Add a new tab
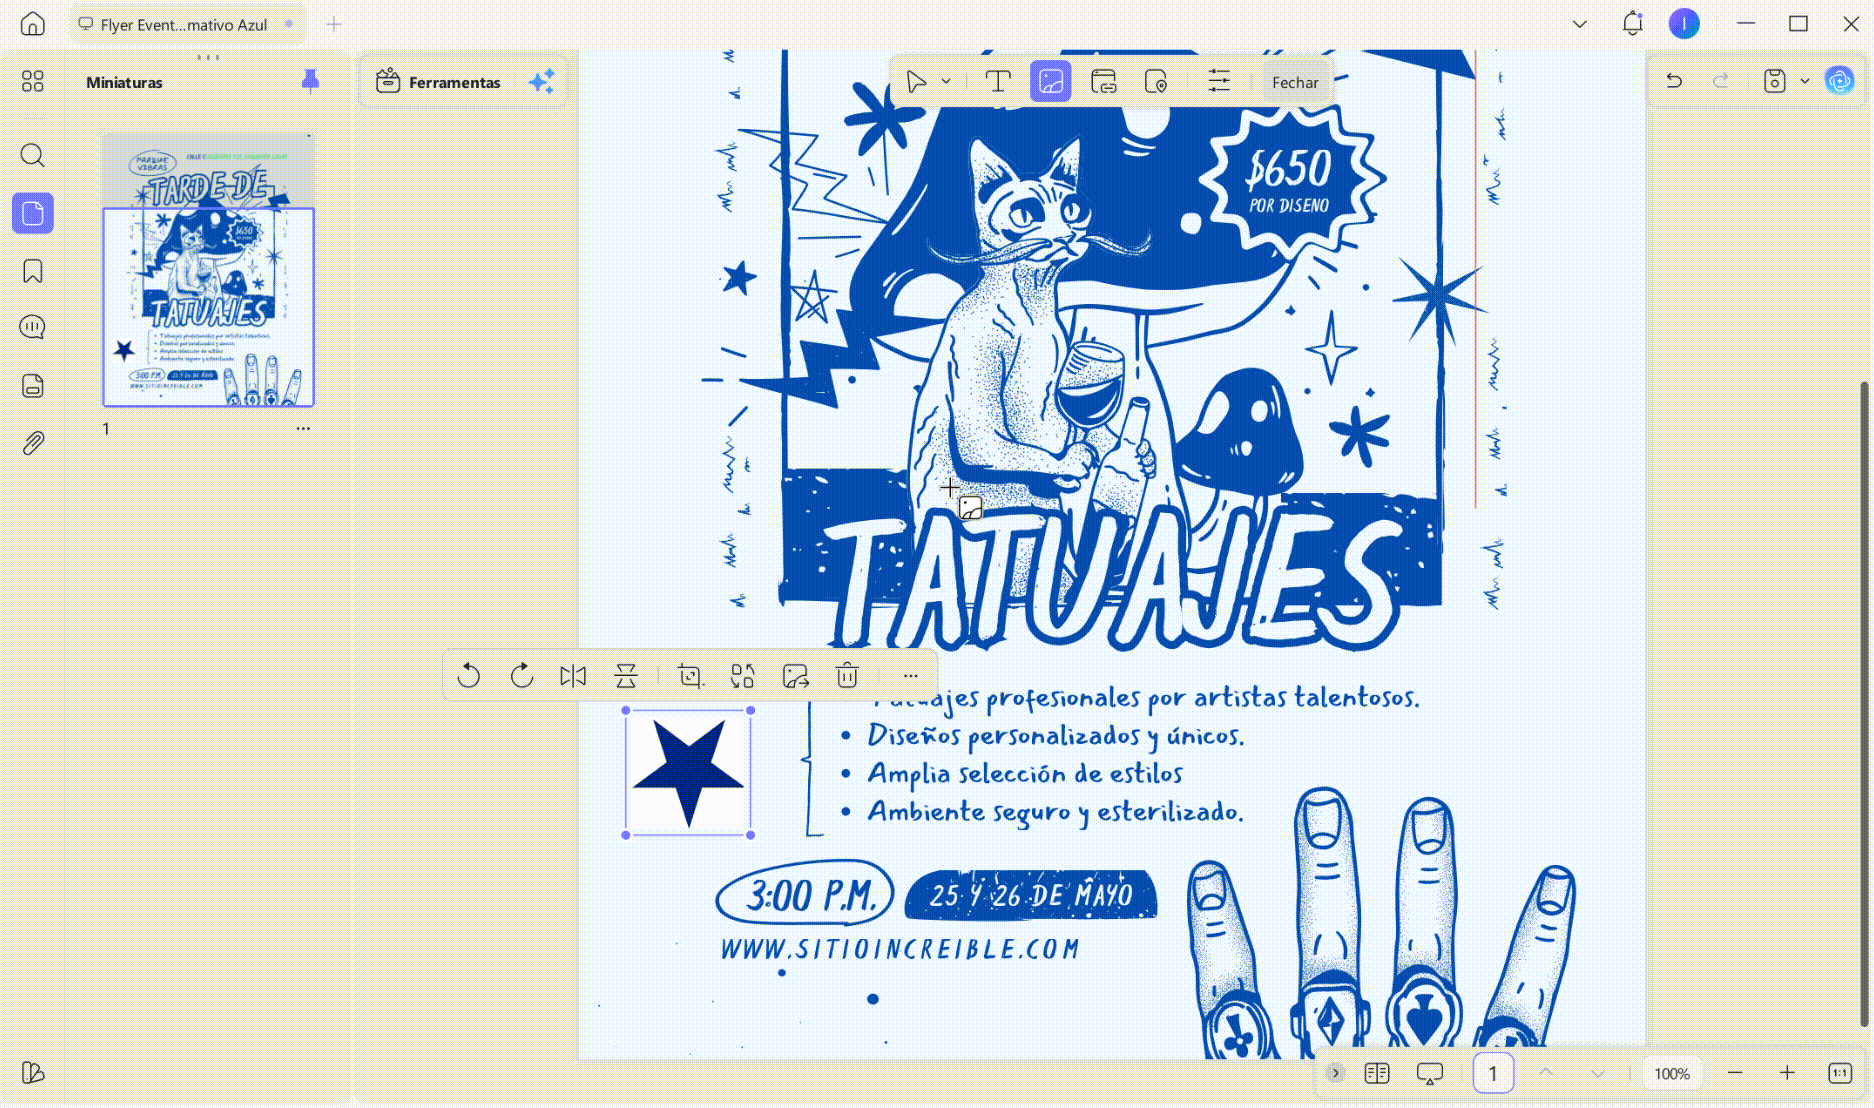The width and height of the screenshot is (1874, 1108). [334, 24]
